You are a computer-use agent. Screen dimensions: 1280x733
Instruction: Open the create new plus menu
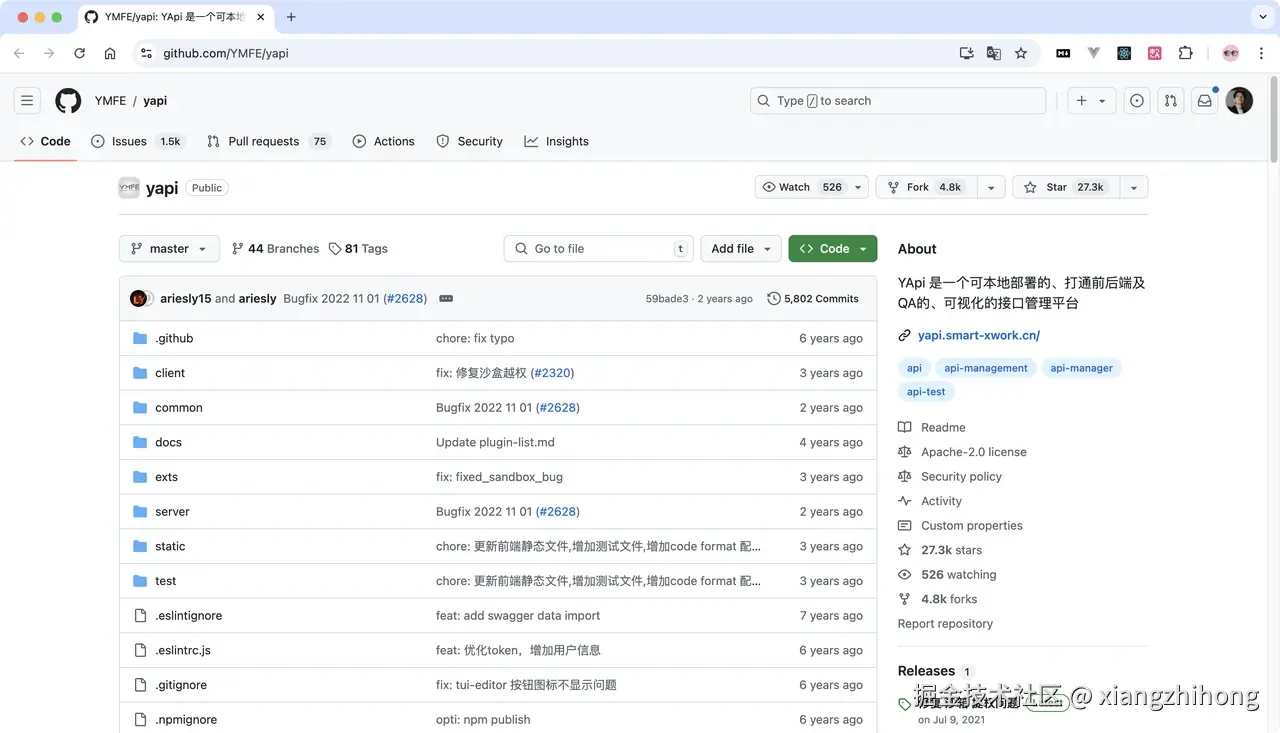[1091, 101]
